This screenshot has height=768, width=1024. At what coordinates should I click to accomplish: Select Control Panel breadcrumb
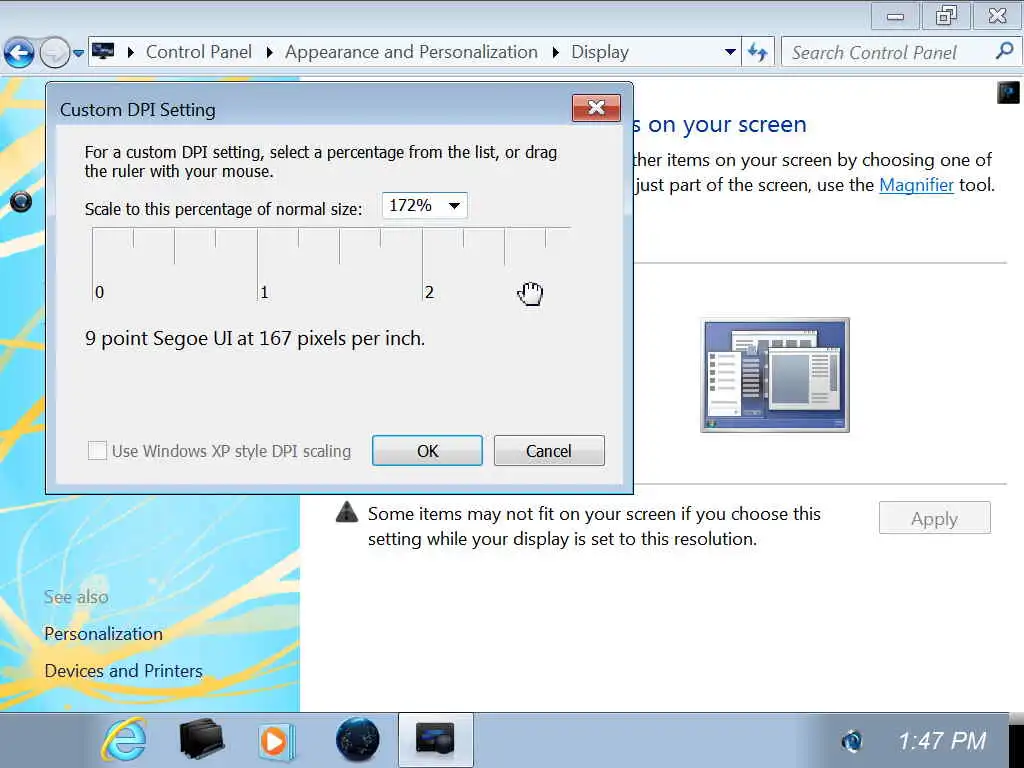pyautogui.click(x=199, y=52)
